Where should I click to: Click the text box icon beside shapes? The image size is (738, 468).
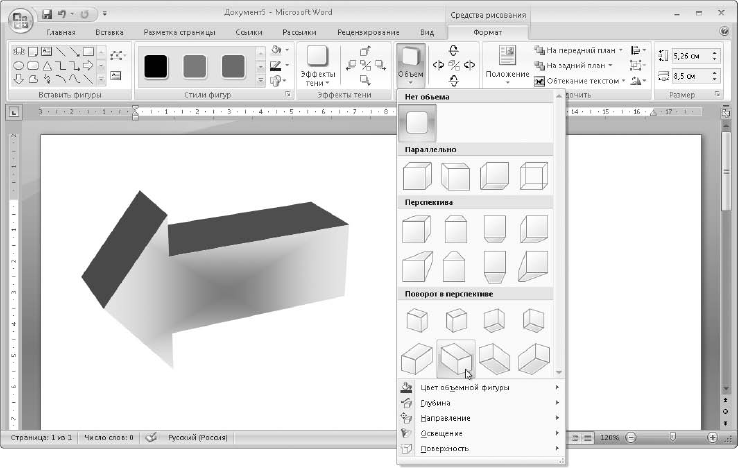click(116, 75)
